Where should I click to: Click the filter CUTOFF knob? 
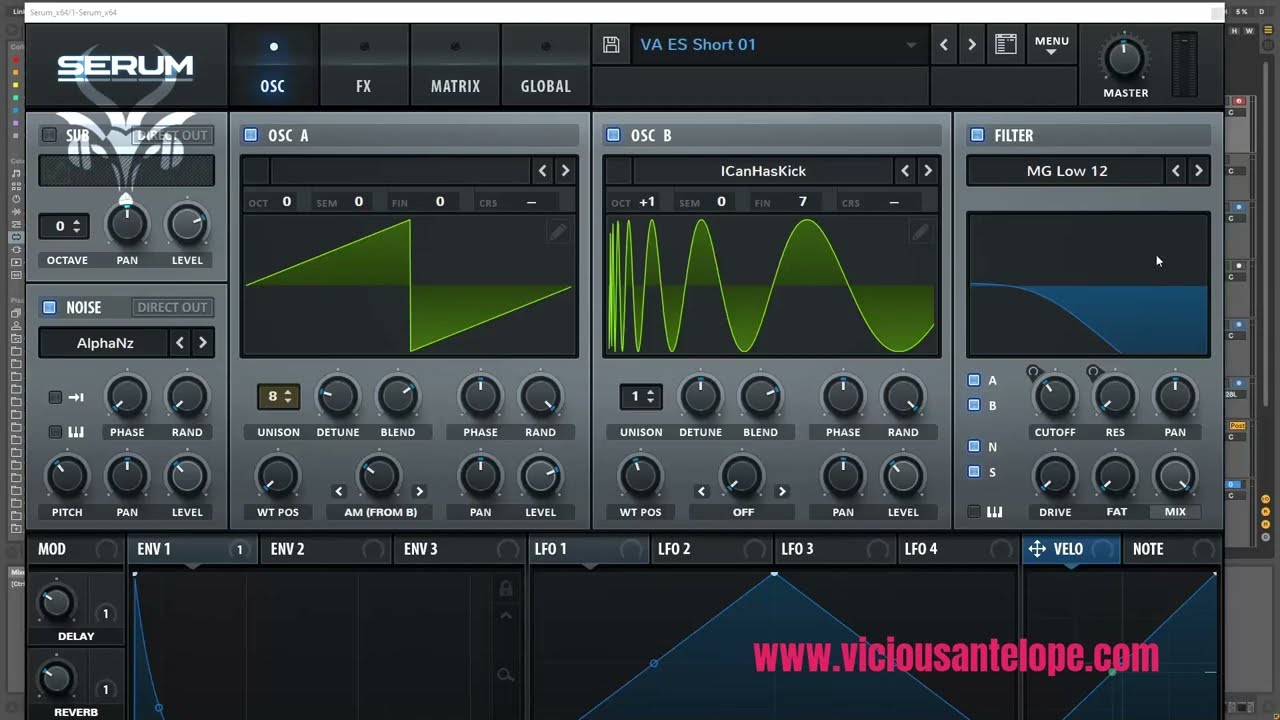point(1054,397)
